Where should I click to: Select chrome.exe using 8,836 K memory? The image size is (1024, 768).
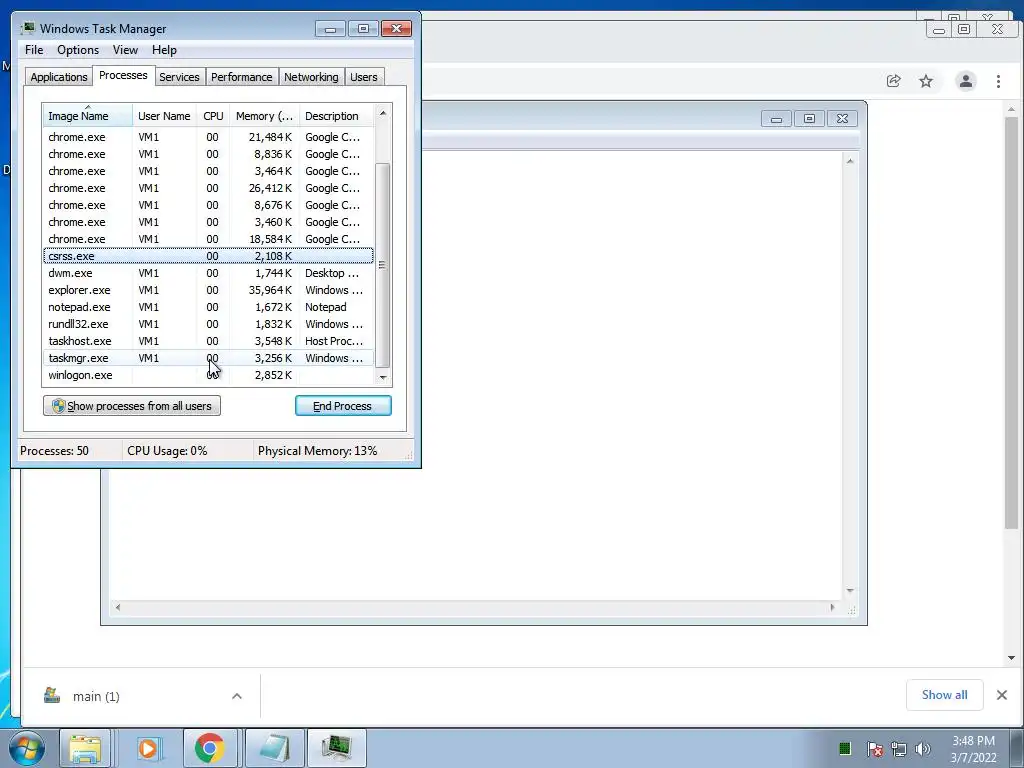208,154
